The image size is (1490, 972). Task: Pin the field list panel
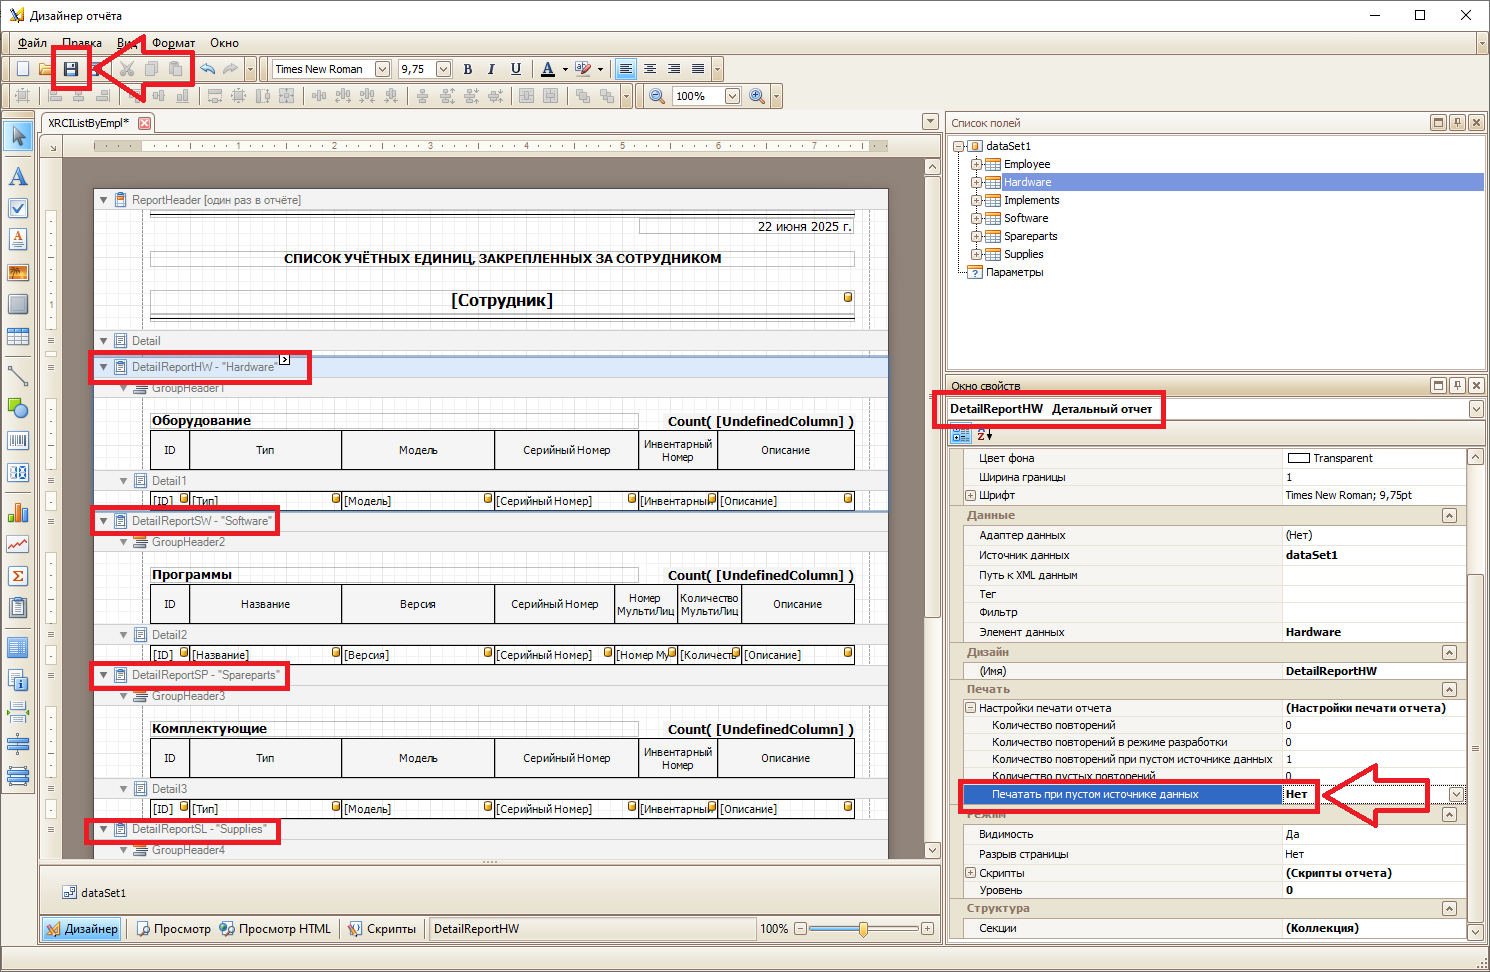click(1458, 122)
